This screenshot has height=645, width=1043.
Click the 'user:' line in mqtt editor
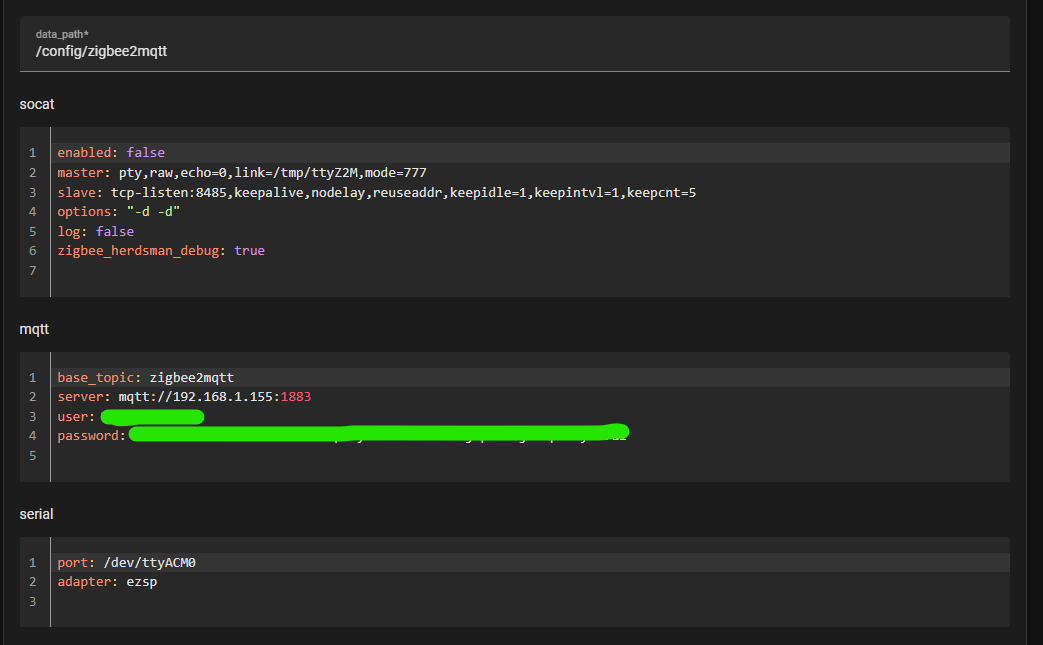tap(130, 417)
